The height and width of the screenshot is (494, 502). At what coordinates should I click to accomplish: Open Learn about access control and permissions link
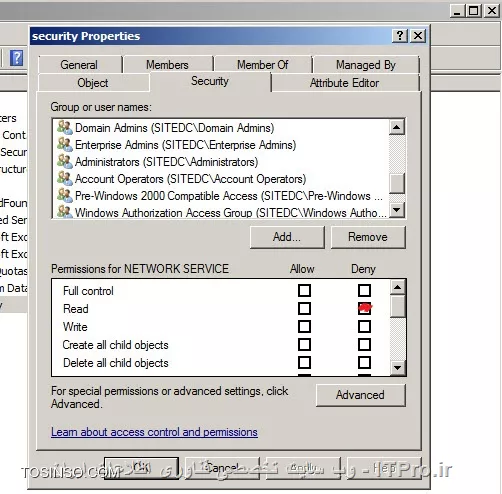(154, 432)
